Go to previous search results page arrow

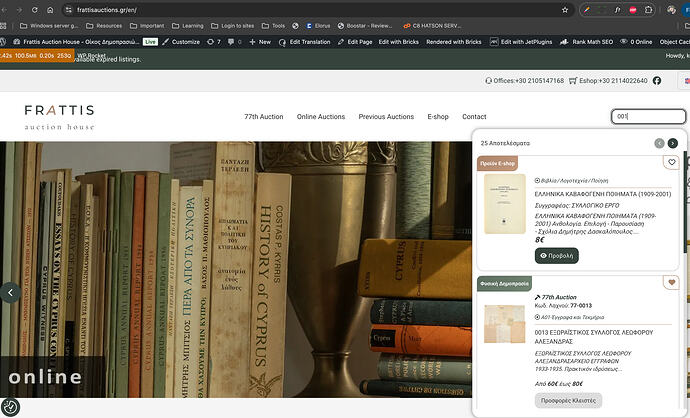[659, 144]
